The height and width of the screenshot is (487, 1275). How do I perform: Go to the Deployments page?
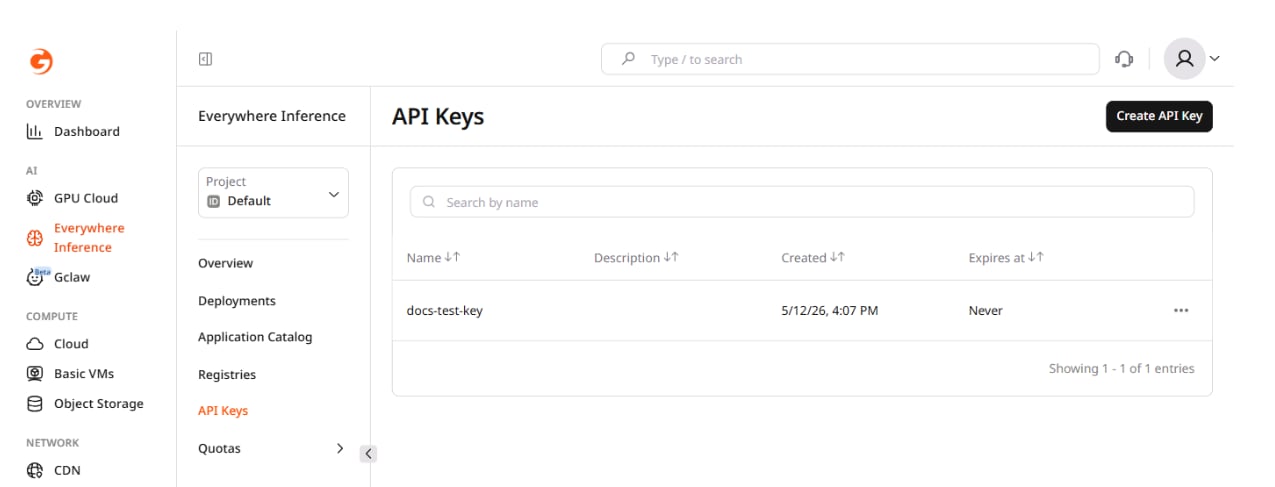pos(236,300)
